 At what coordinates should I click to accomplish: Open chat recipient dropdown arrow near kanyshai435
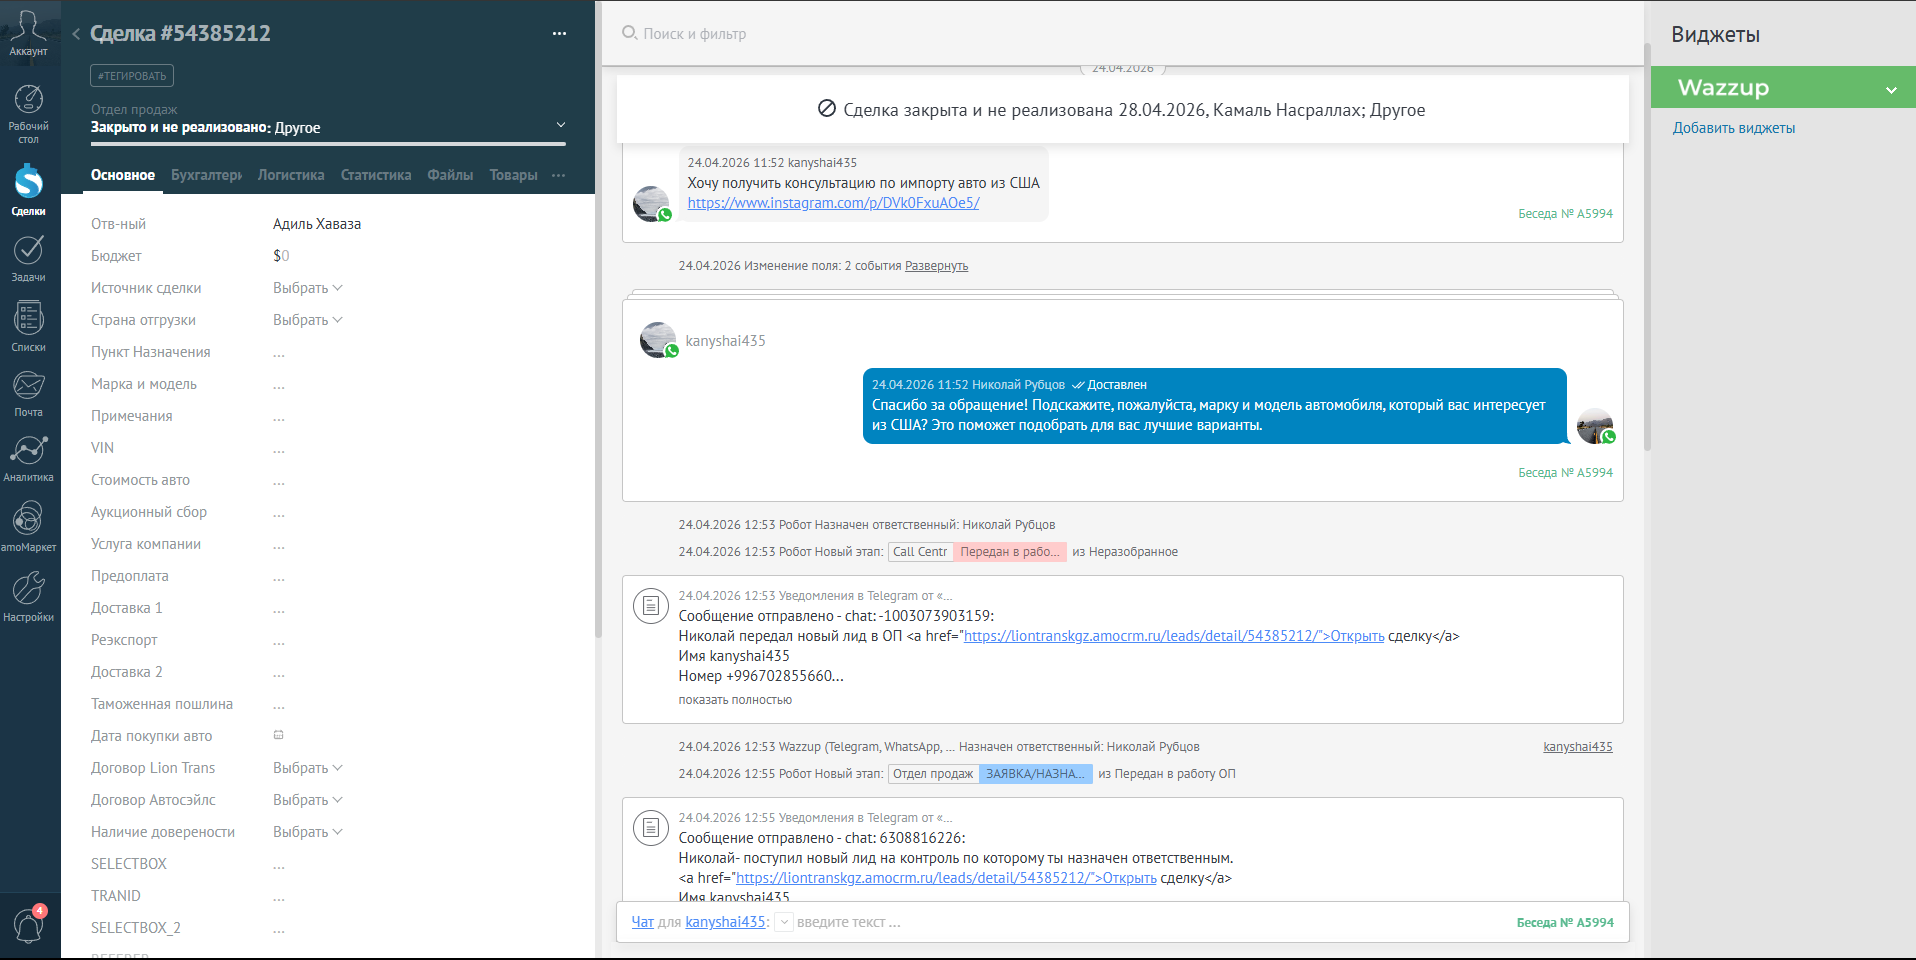[x=785, y=922]
